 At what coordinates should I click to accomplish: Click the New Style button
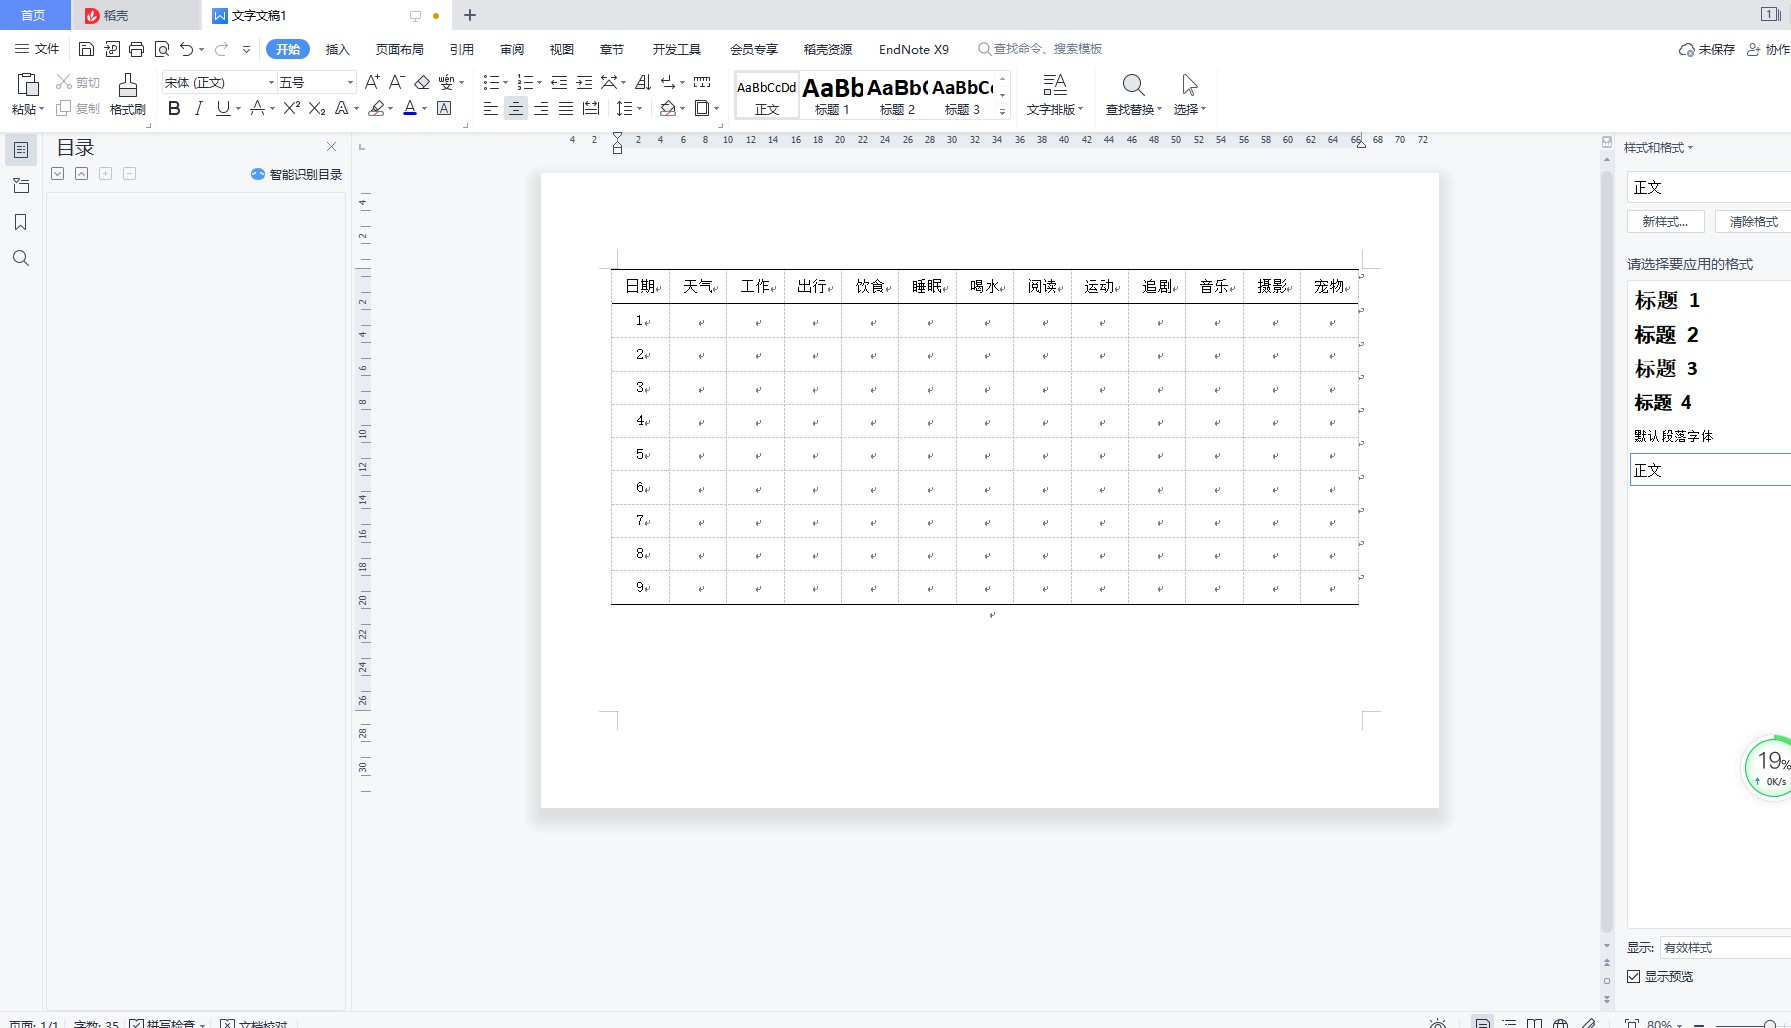pos(1665,222)
